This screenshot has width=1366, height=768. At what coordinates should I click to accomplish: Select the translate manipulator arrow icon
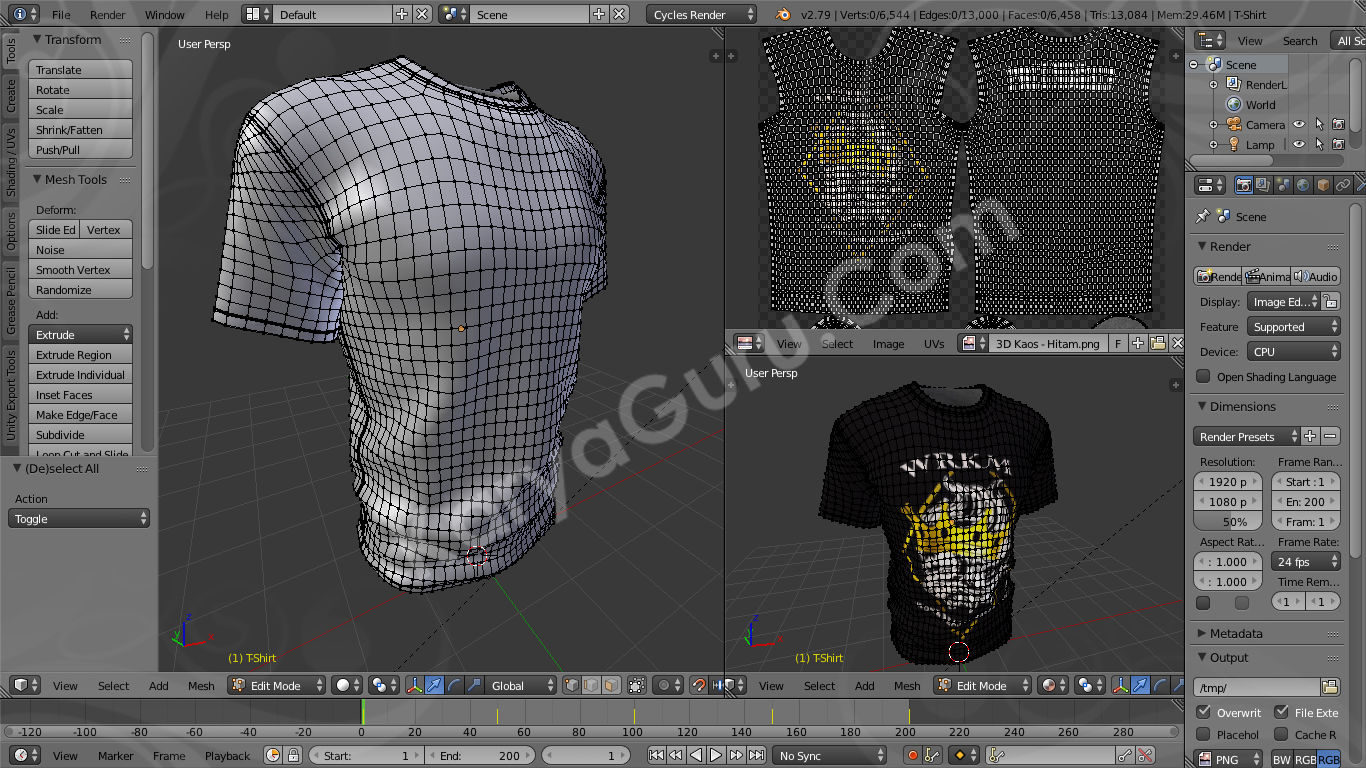coord(435,686)
